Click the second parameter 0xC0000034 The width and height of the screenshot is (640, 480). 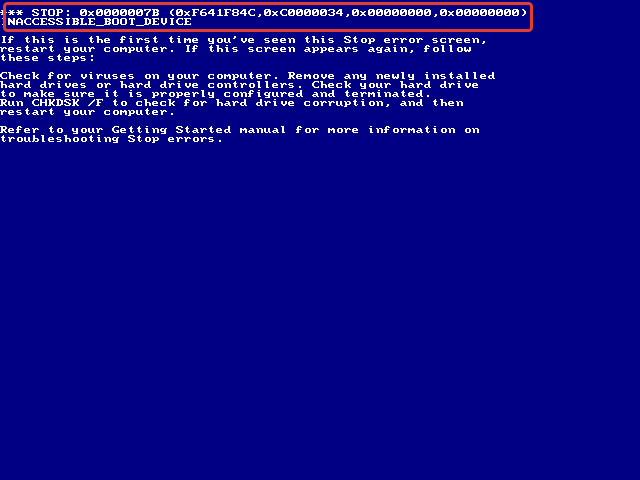304,13
